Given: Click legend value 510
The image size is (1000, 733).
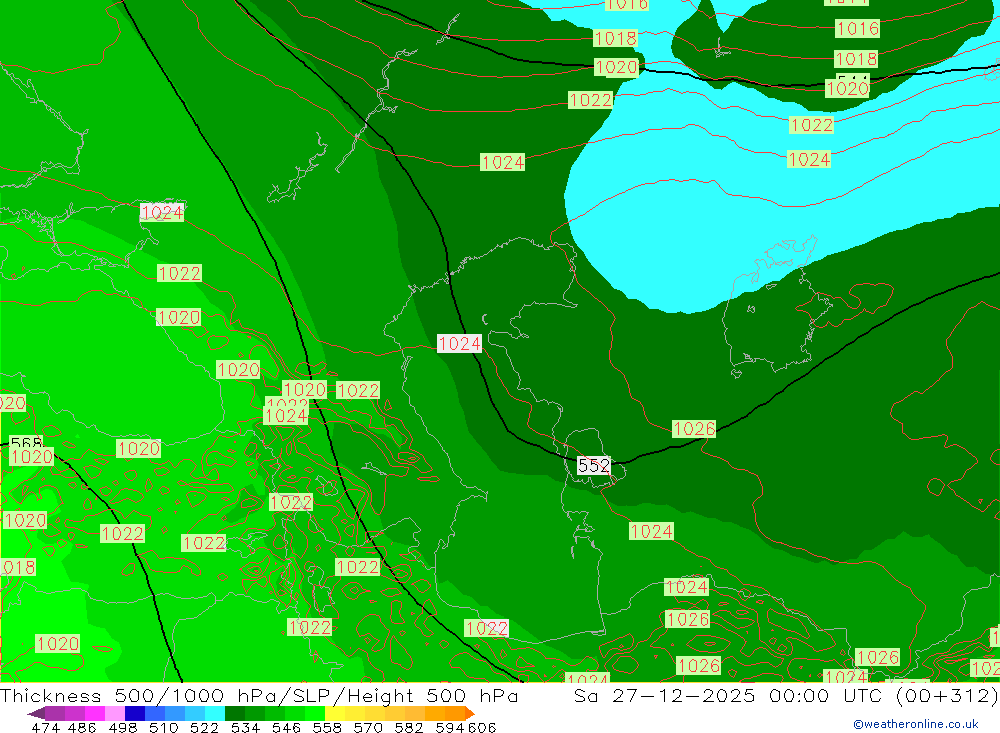Looking at the screenshot, I should pyautogui.click(x=163, y=727).
